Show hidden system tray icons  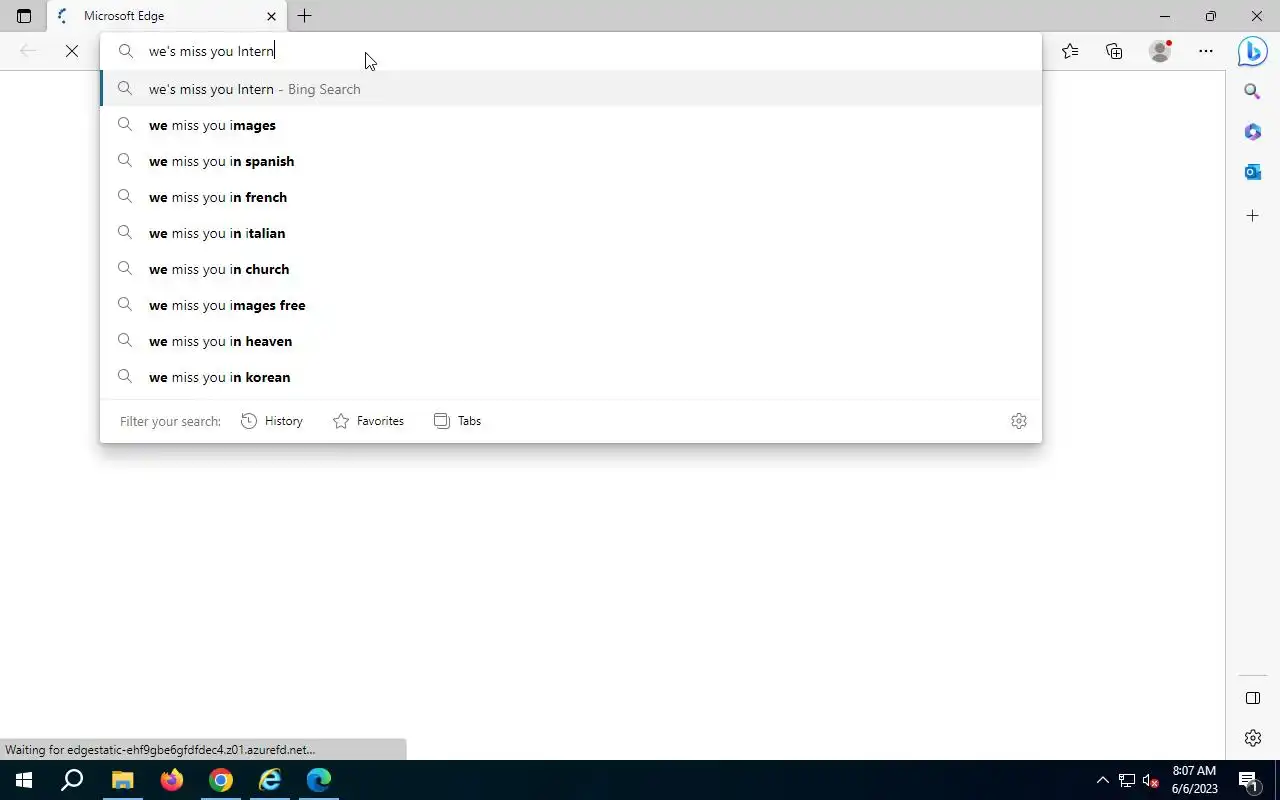tap(1103, 780)
